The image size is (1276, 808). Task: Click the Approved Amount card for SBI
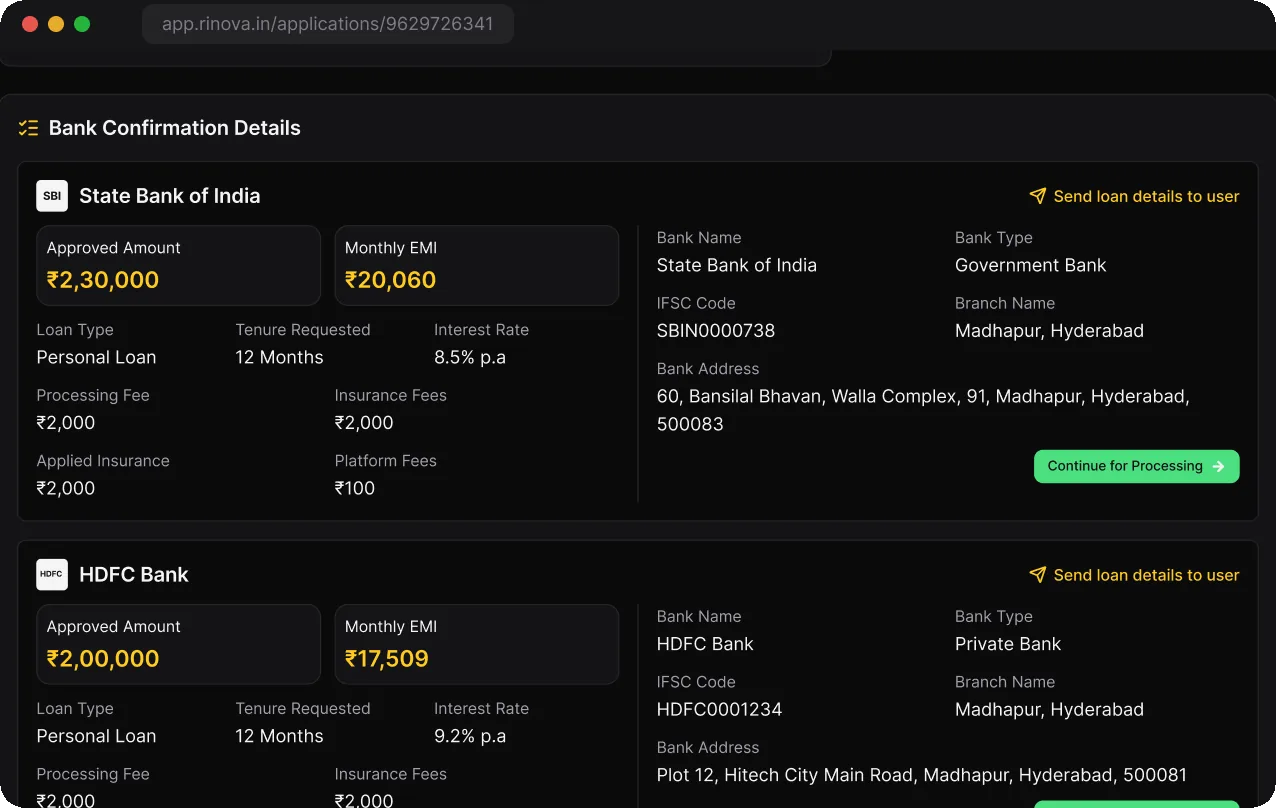pyautogui.click(x=179, y=265)
